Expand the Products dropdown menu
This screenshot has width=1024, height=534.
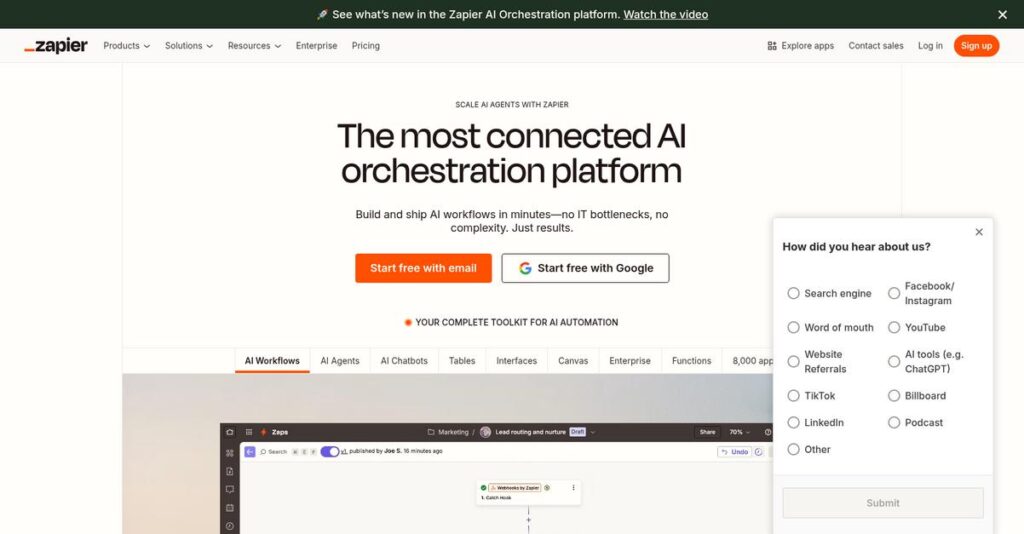click(127, 46)
